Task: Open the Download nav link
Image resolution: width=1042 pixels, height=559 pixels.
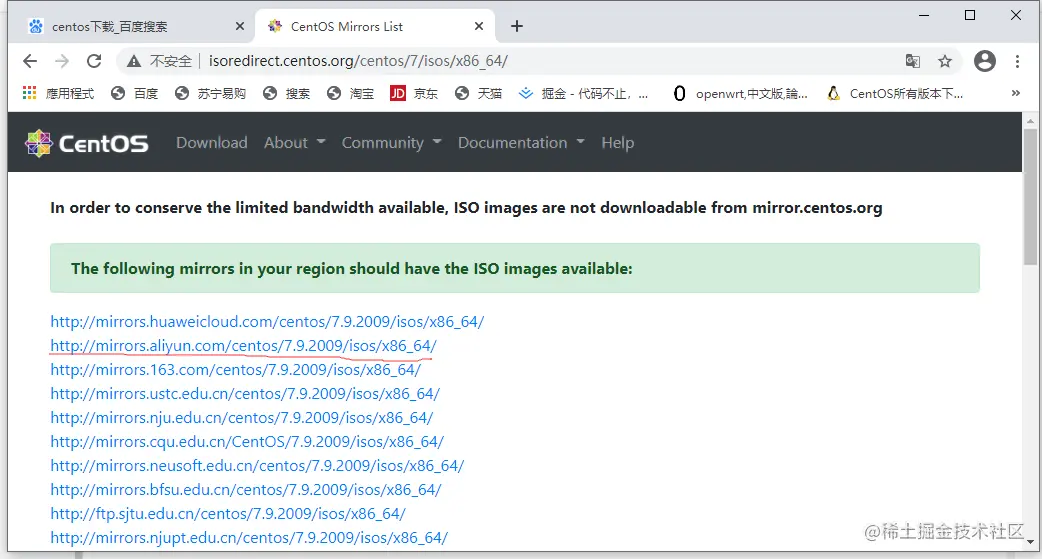Action: 211,143
